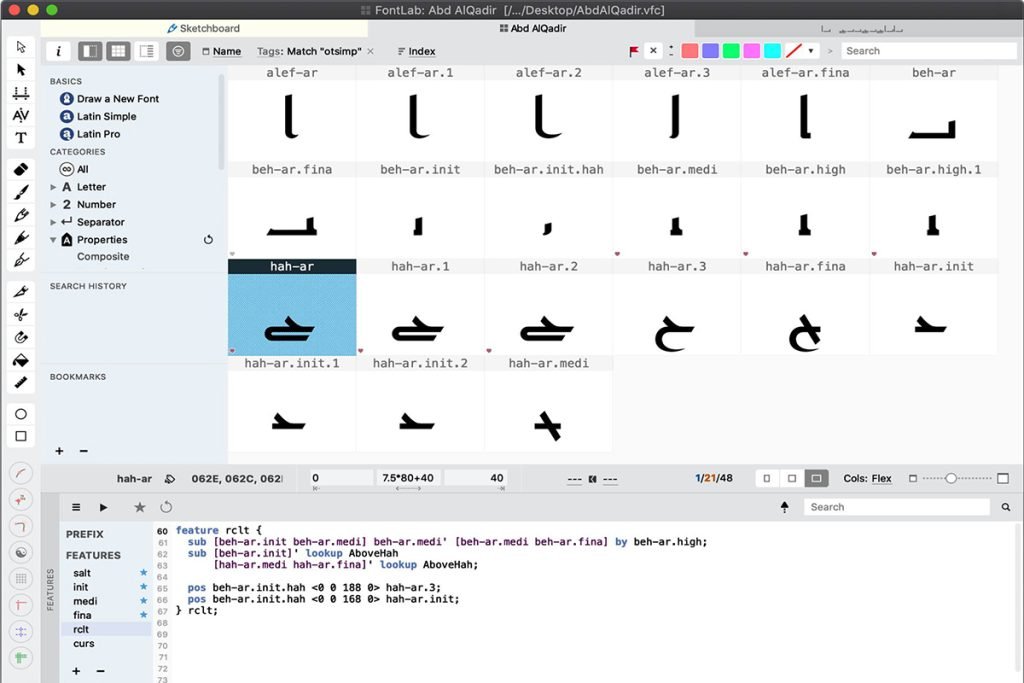Screen dimensions: 1024x683
Task: Select the Kerning tool (AV icon)
Action: [21, 116]
